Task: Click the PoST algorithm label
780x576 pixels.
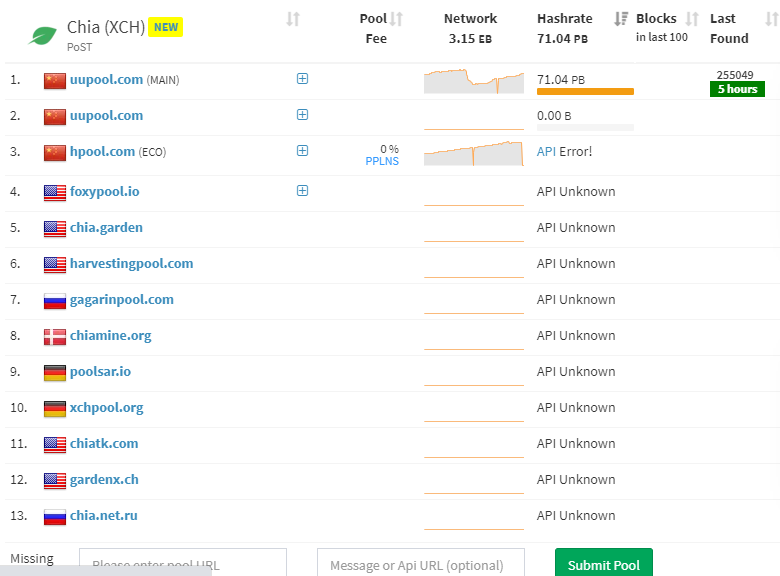Action: [x=80, y=47]
